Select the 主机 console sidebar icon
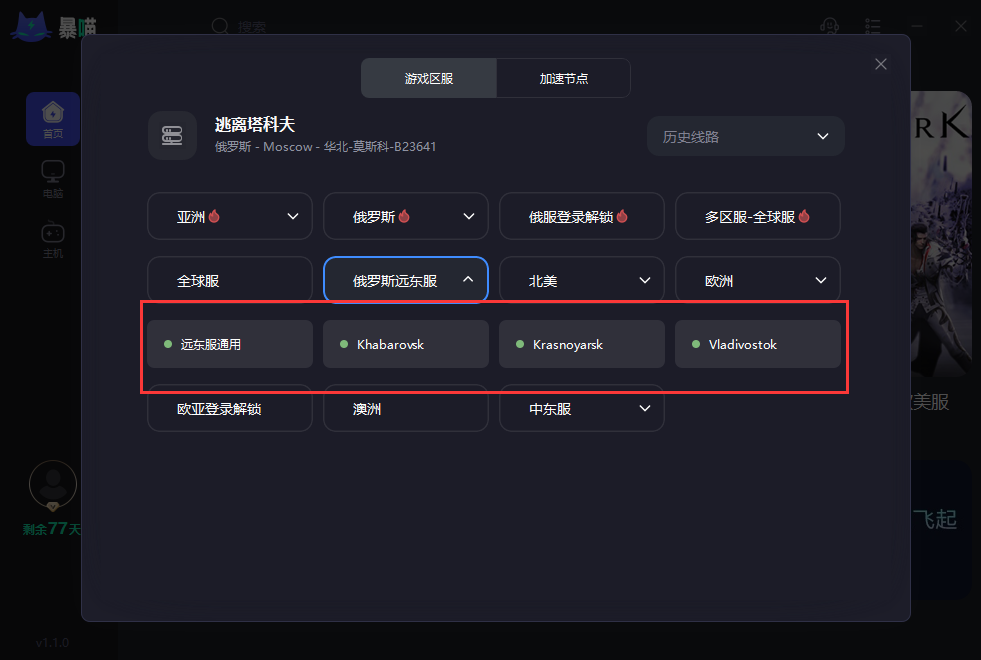 53,239
